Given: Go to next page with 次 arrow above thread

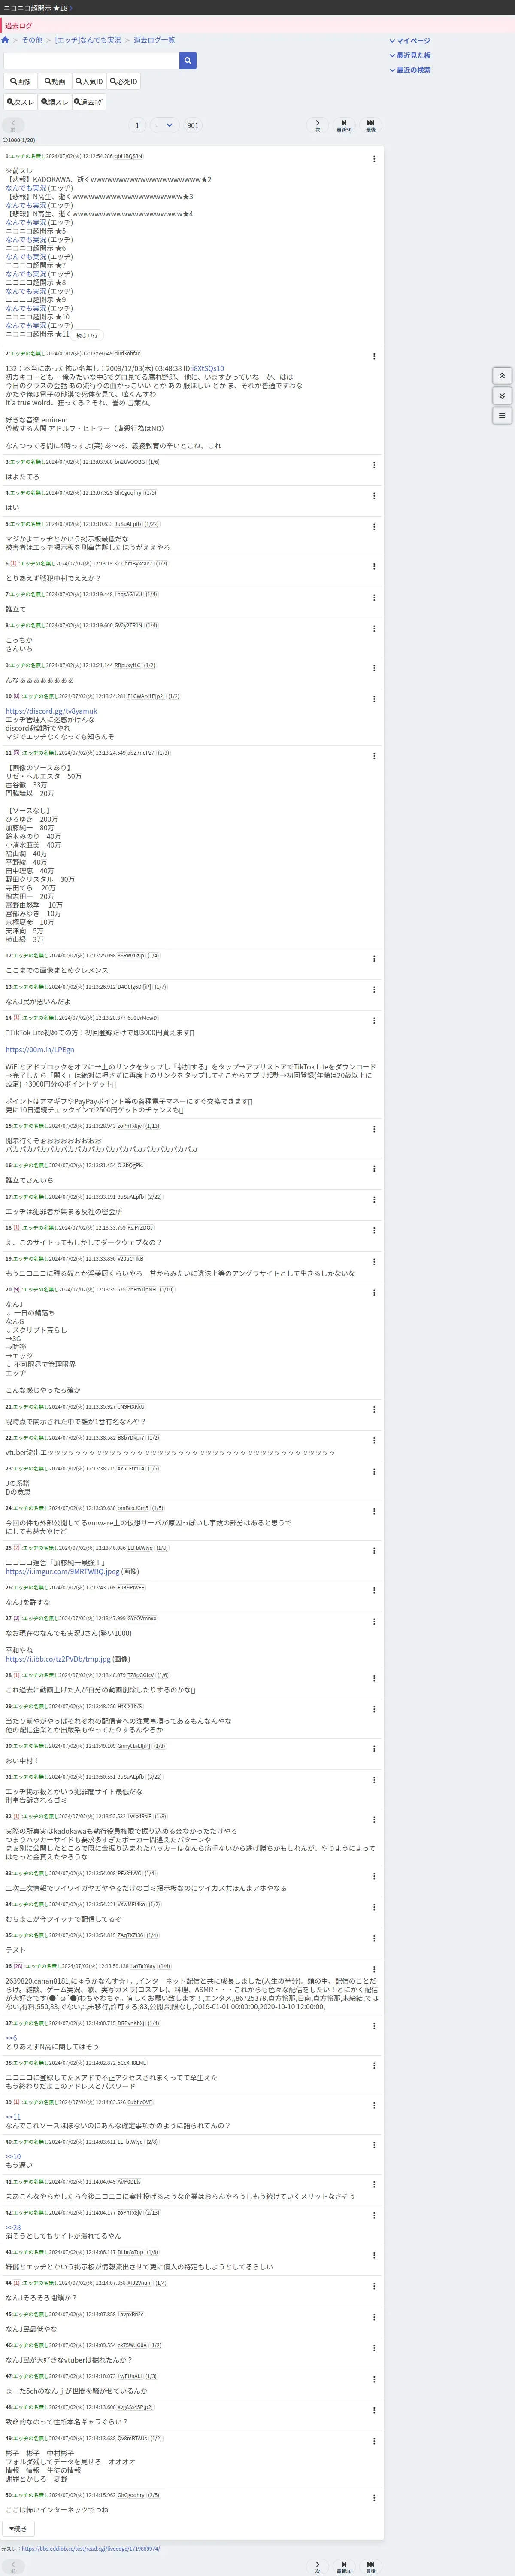Looking at the screenshot, I should pos(318,126).
